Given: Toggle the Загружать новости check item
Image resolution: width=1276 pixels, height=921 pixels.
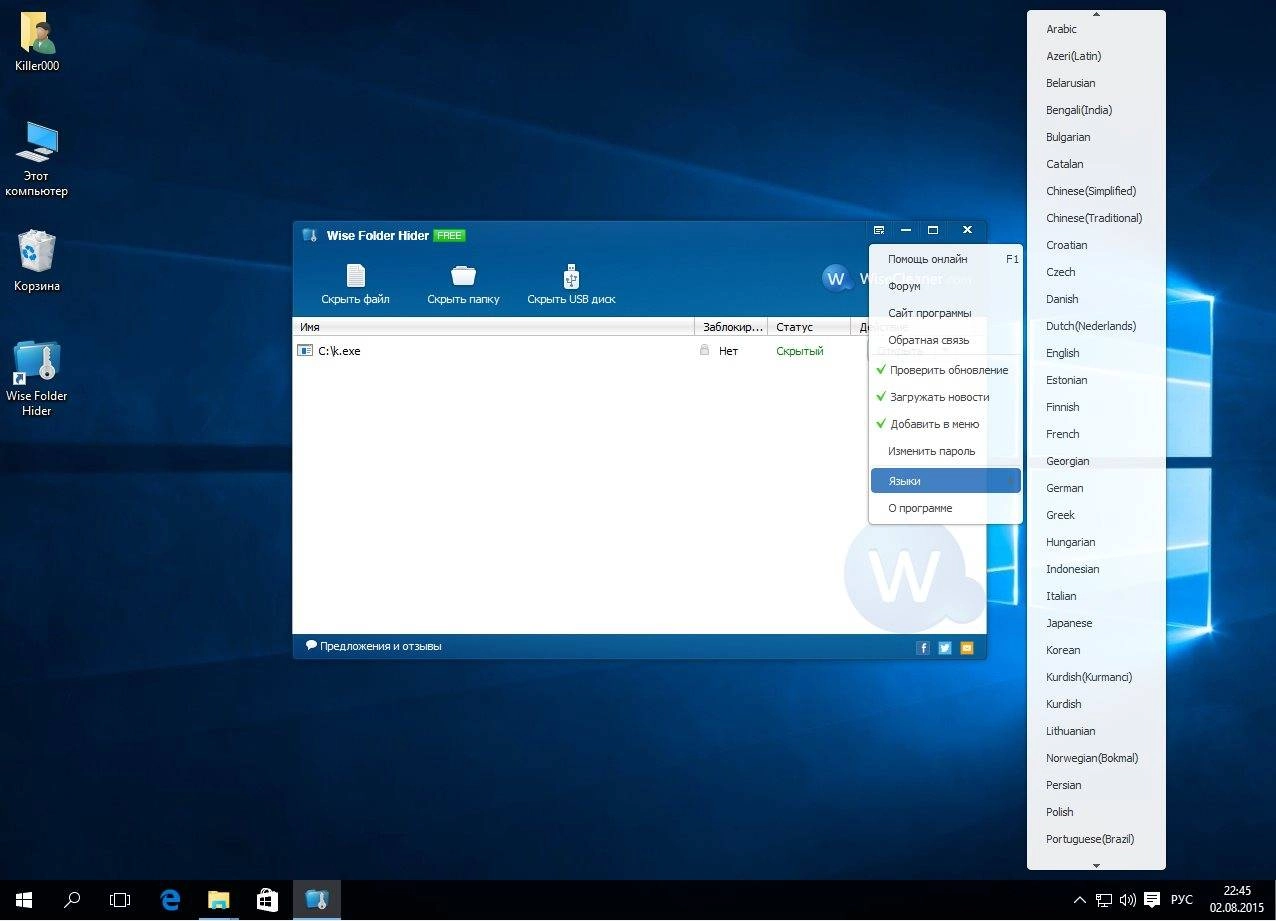Looking at the screenshot, I should pyautogui.click(x=946, y=397).
